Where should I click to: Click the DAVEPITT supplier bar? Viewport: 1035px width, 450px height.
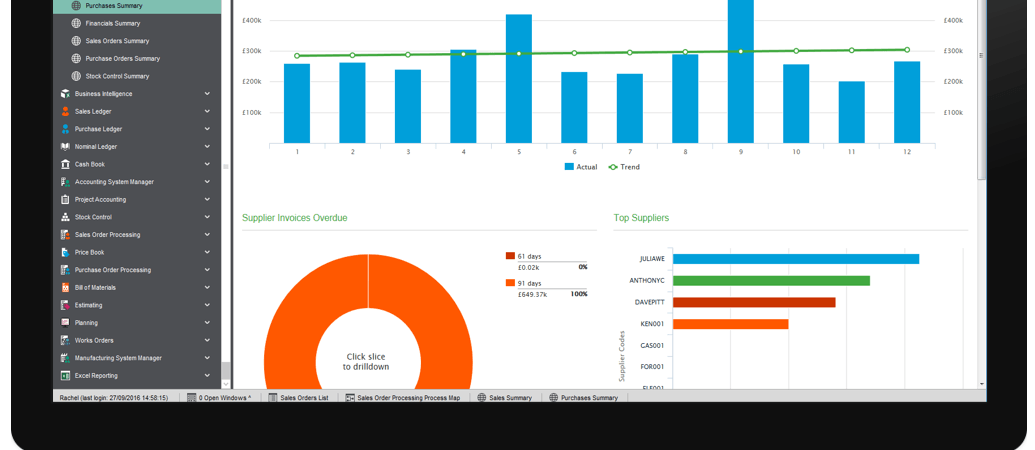click(x=754, y=302)
